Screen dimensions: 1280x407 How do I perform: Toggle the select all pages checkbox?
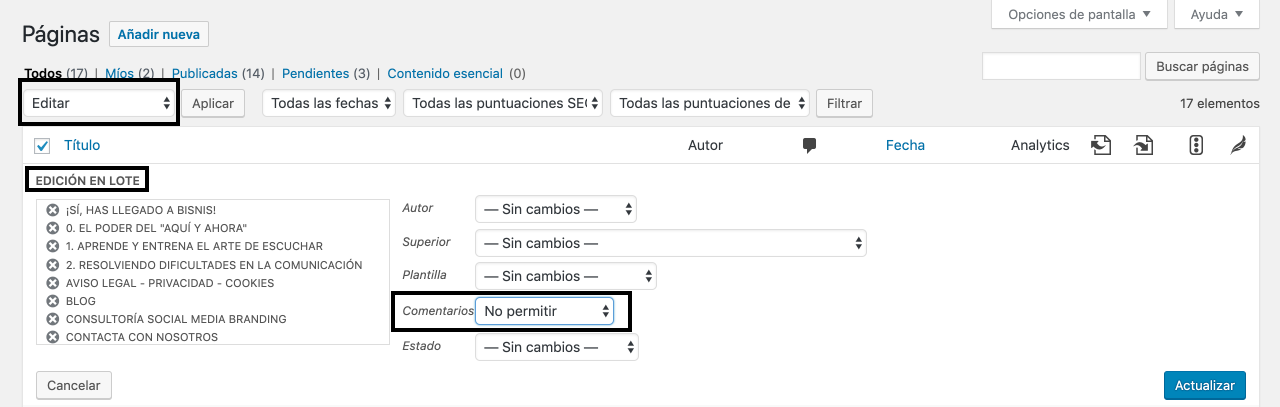tap(42, 146)
